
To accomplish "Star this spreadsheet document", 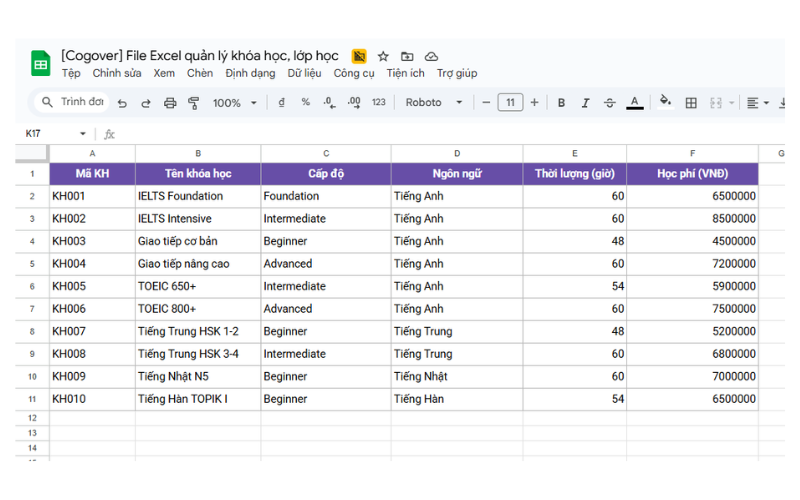I will (383, 57).
